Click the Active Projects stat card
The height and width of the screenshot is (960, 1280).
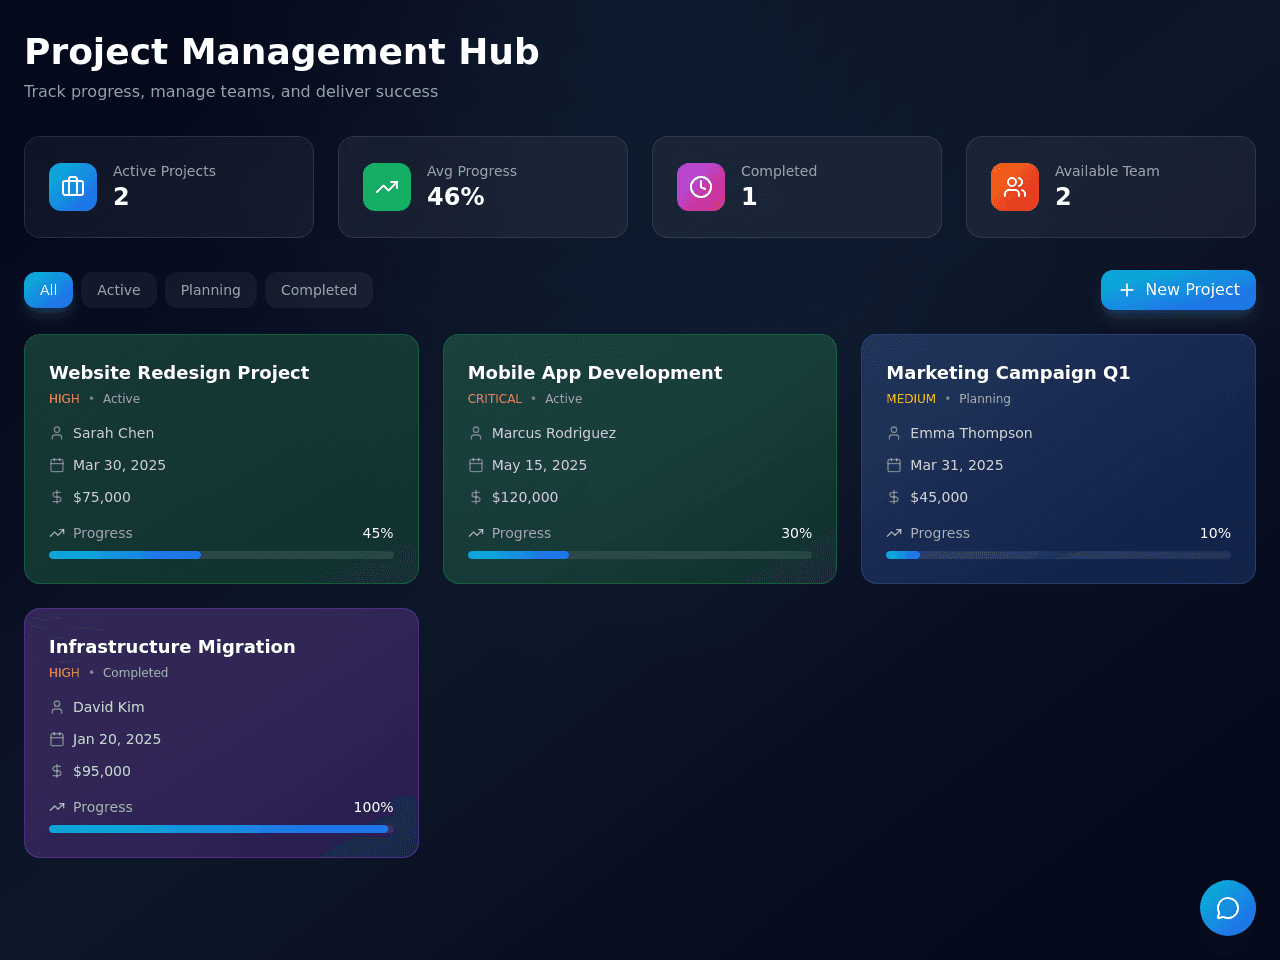pos(169,187)
